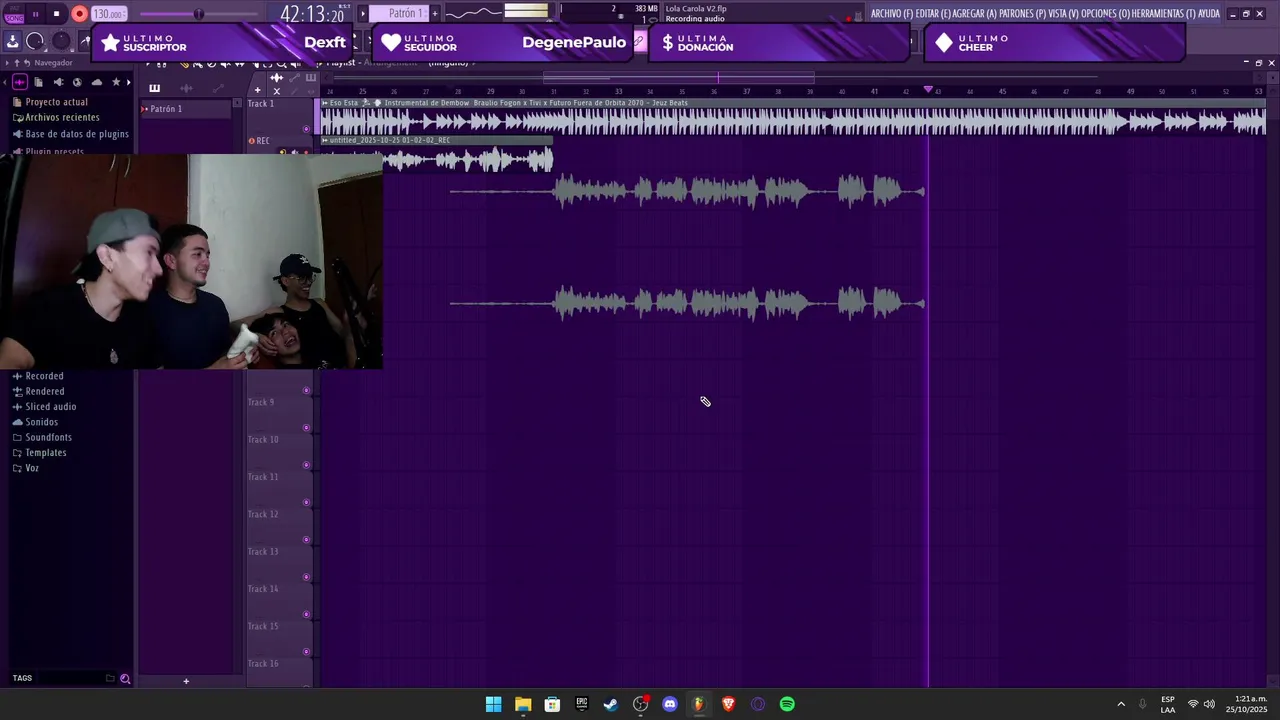The height and width of the screenshot is (720, 1280).
Task: Expand the Sliced audio folder
Action: coord(50,407)
